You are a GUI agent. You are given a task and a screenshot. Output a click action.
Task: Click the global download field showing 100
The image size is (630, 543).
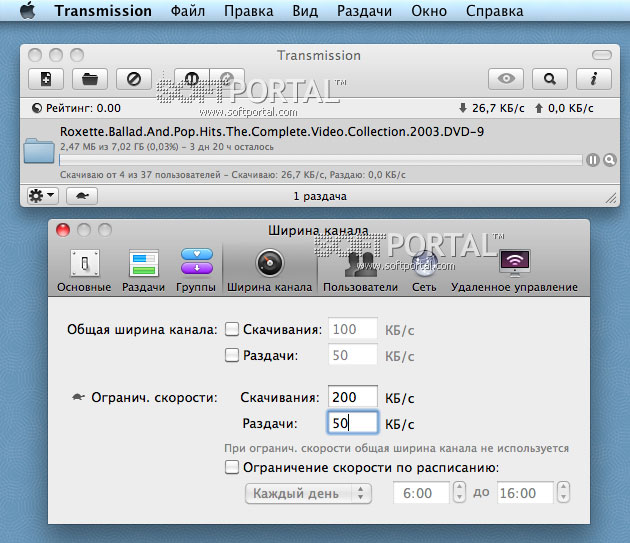pos(353,329)
